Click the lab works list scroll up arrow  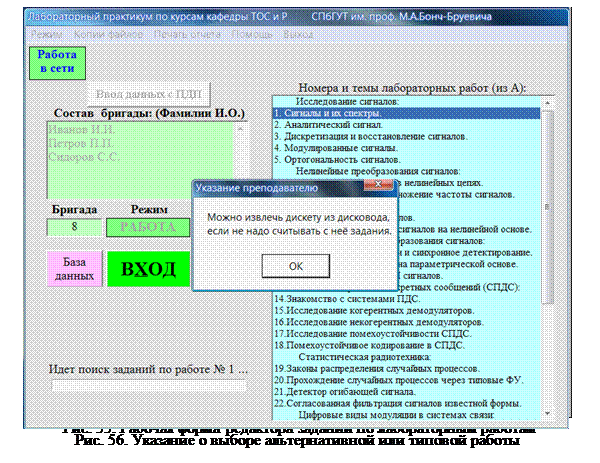click(x=547, y=103)
